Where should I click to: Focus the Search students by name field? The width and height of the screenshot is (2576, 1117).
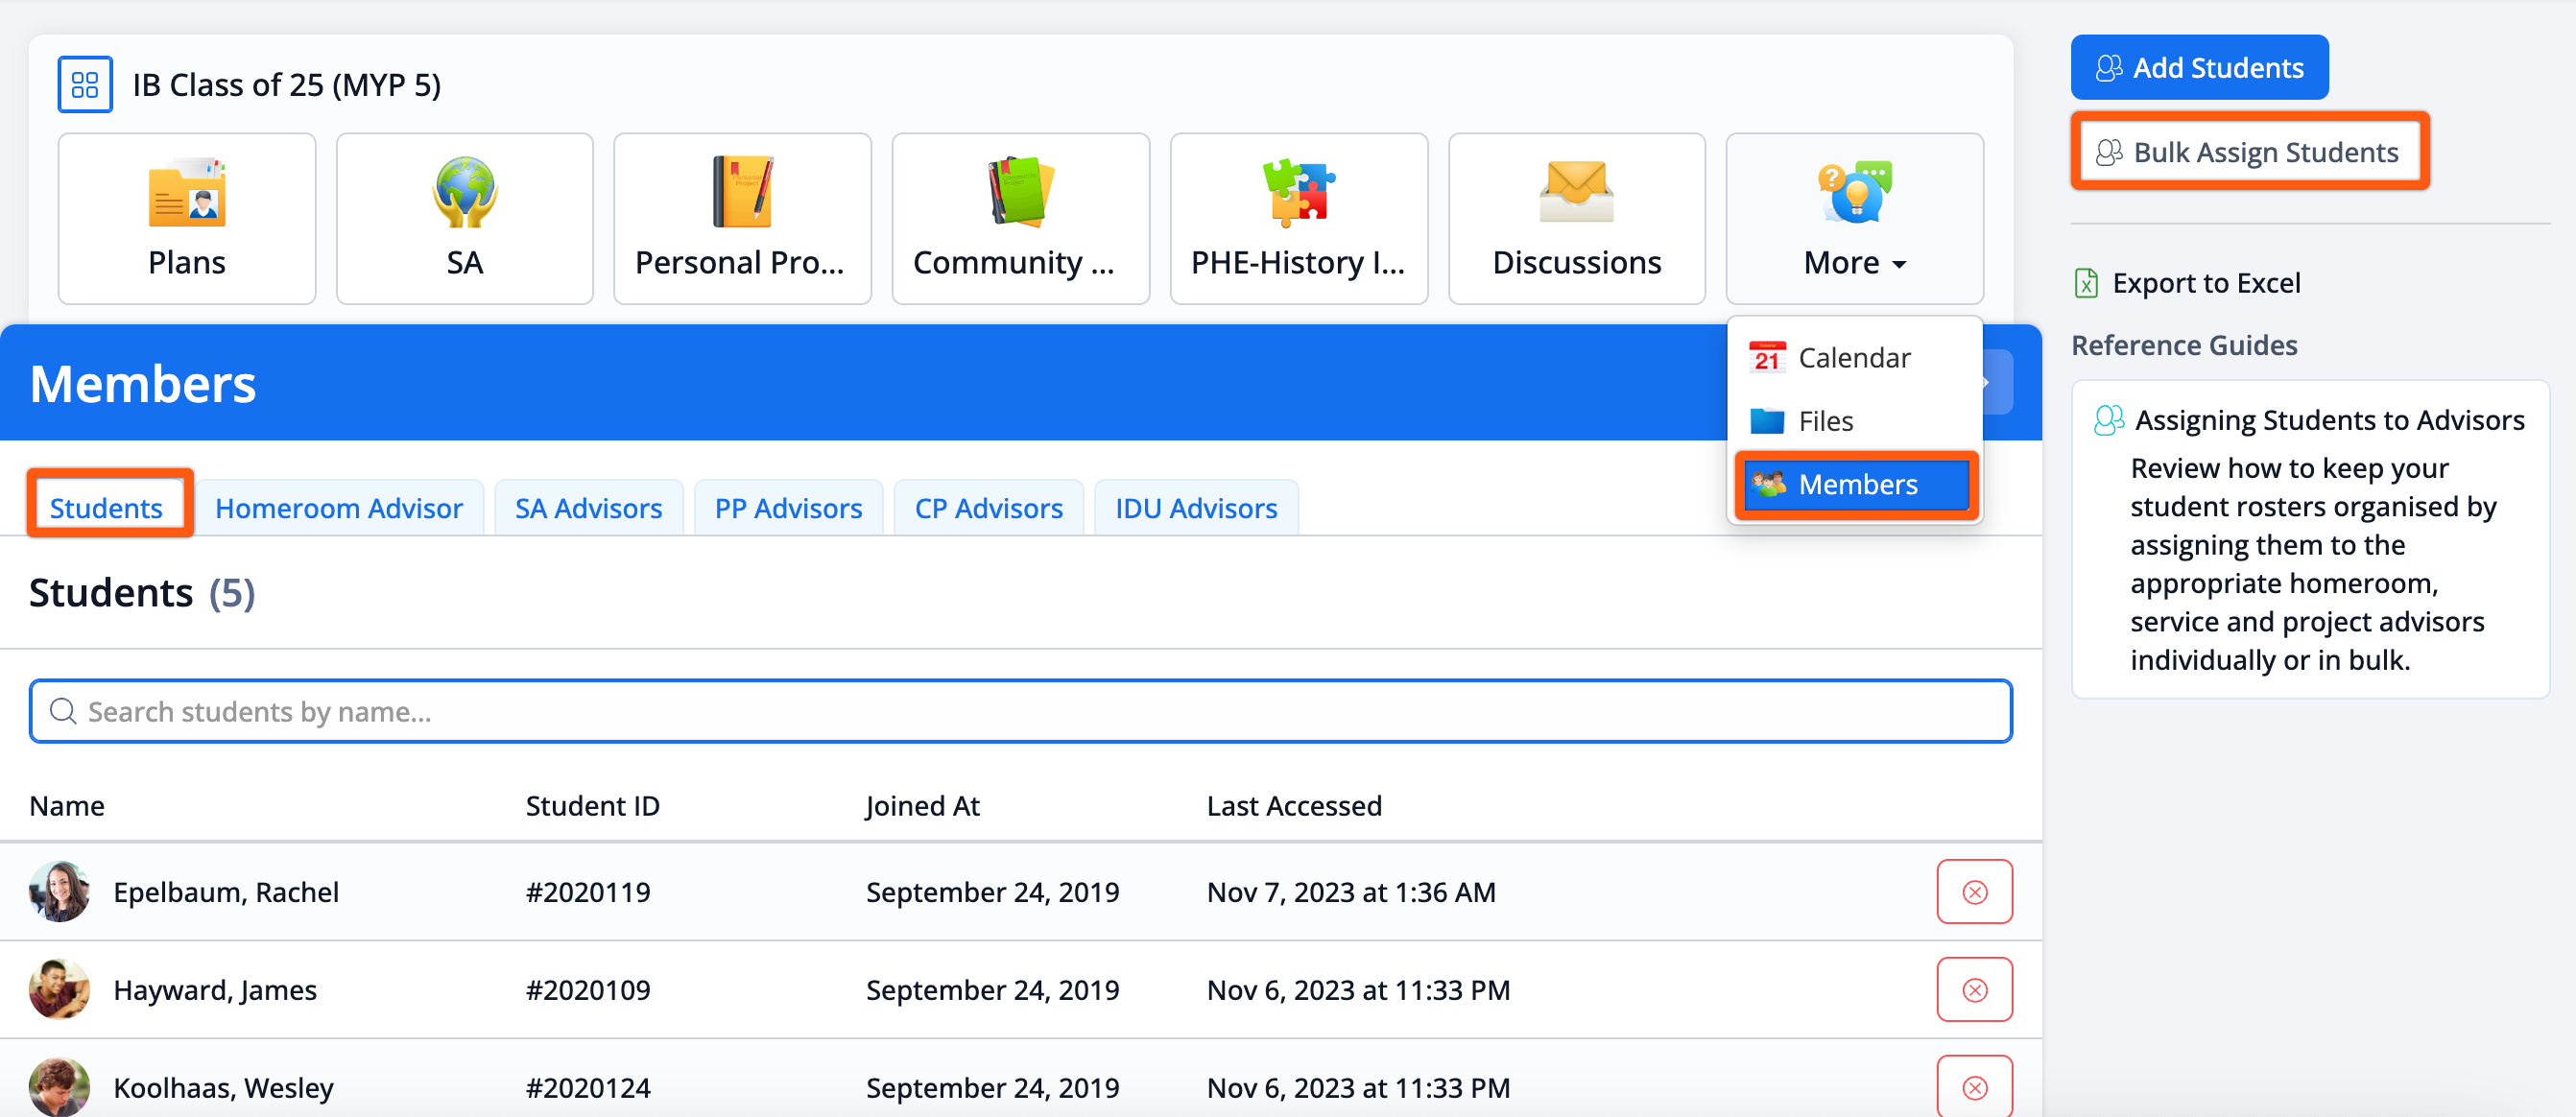tap(1020, 711)
